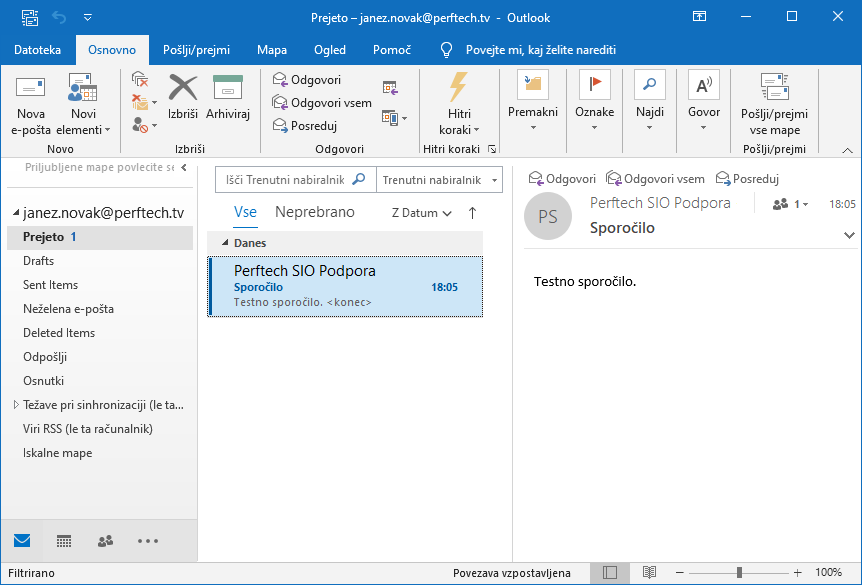Switch to the Osnovno tab

(x=112, y=50)
